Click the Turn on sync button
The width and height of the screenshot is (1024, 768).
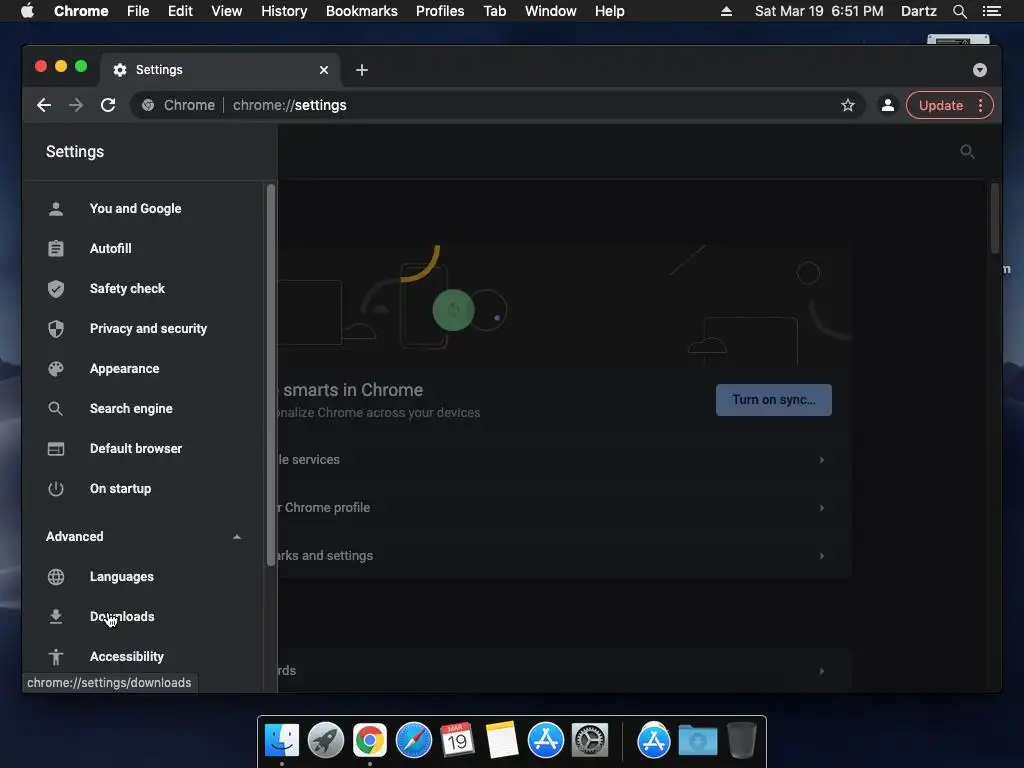point(774,400)
